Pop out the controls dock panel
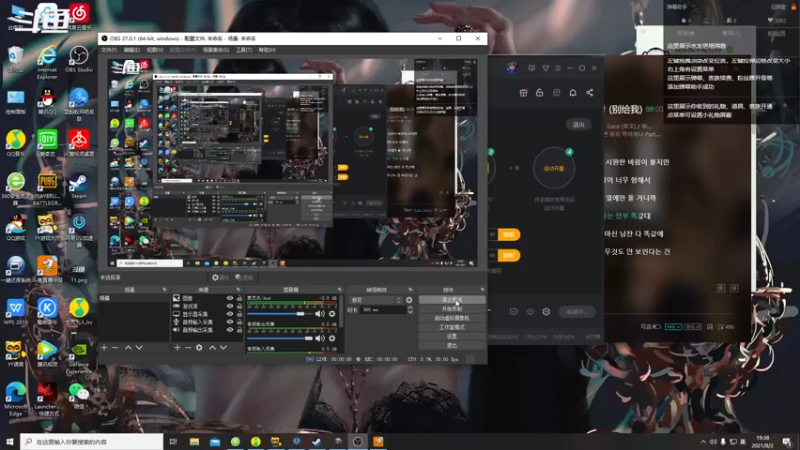This screenshot has height=450, width=800. 482,289
